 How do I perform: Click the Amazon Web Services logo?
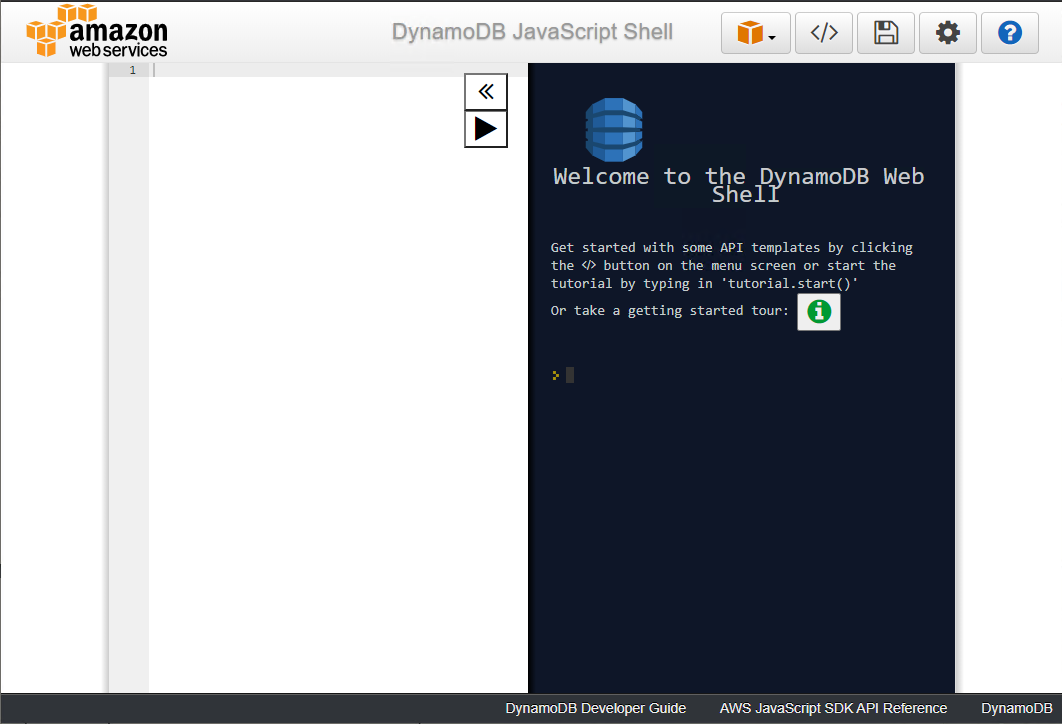(97, 31)
